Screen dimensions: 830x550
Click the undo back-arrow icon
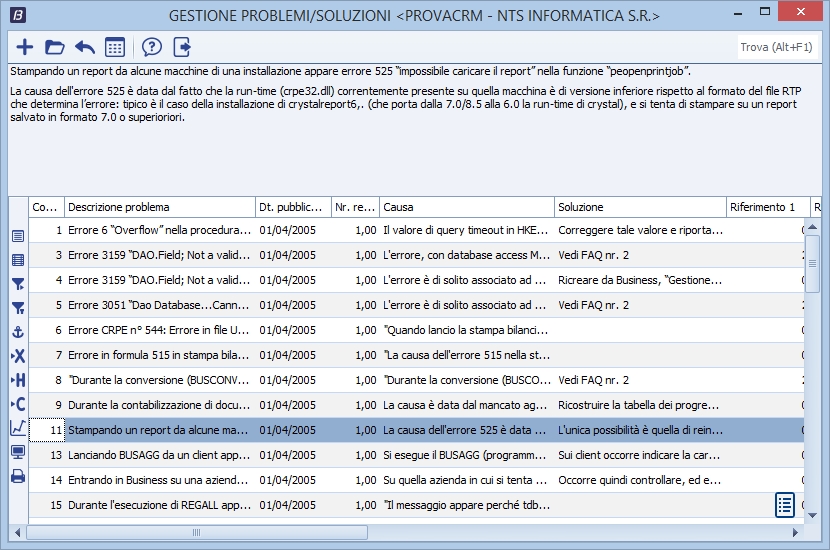pos(85,47)
